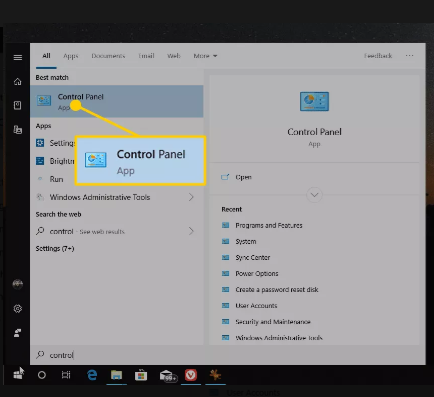Select the Control Panel best match result
The height and width of the screenshot is (397, 434).
pos(117,101)
